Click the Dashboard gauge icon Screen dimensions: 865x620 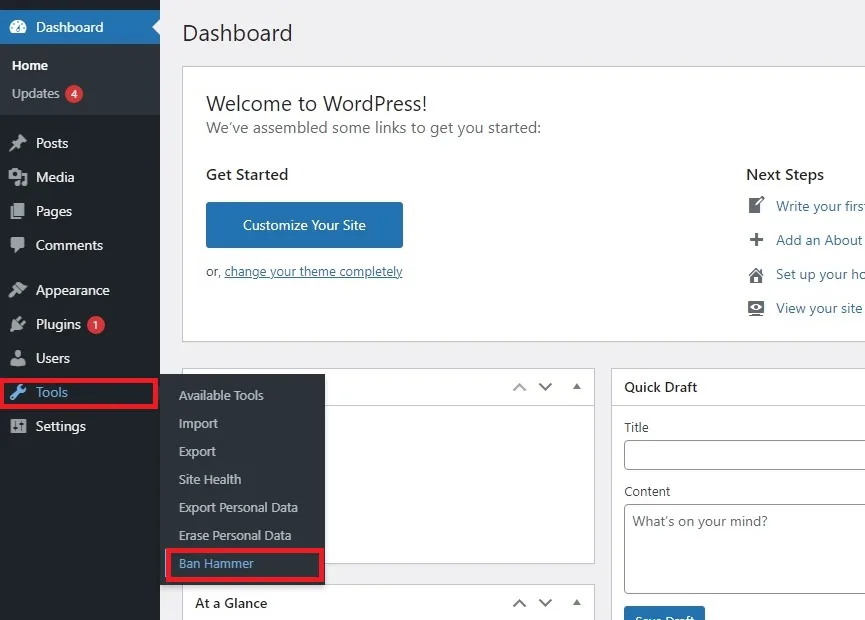(x=18, y=27)
